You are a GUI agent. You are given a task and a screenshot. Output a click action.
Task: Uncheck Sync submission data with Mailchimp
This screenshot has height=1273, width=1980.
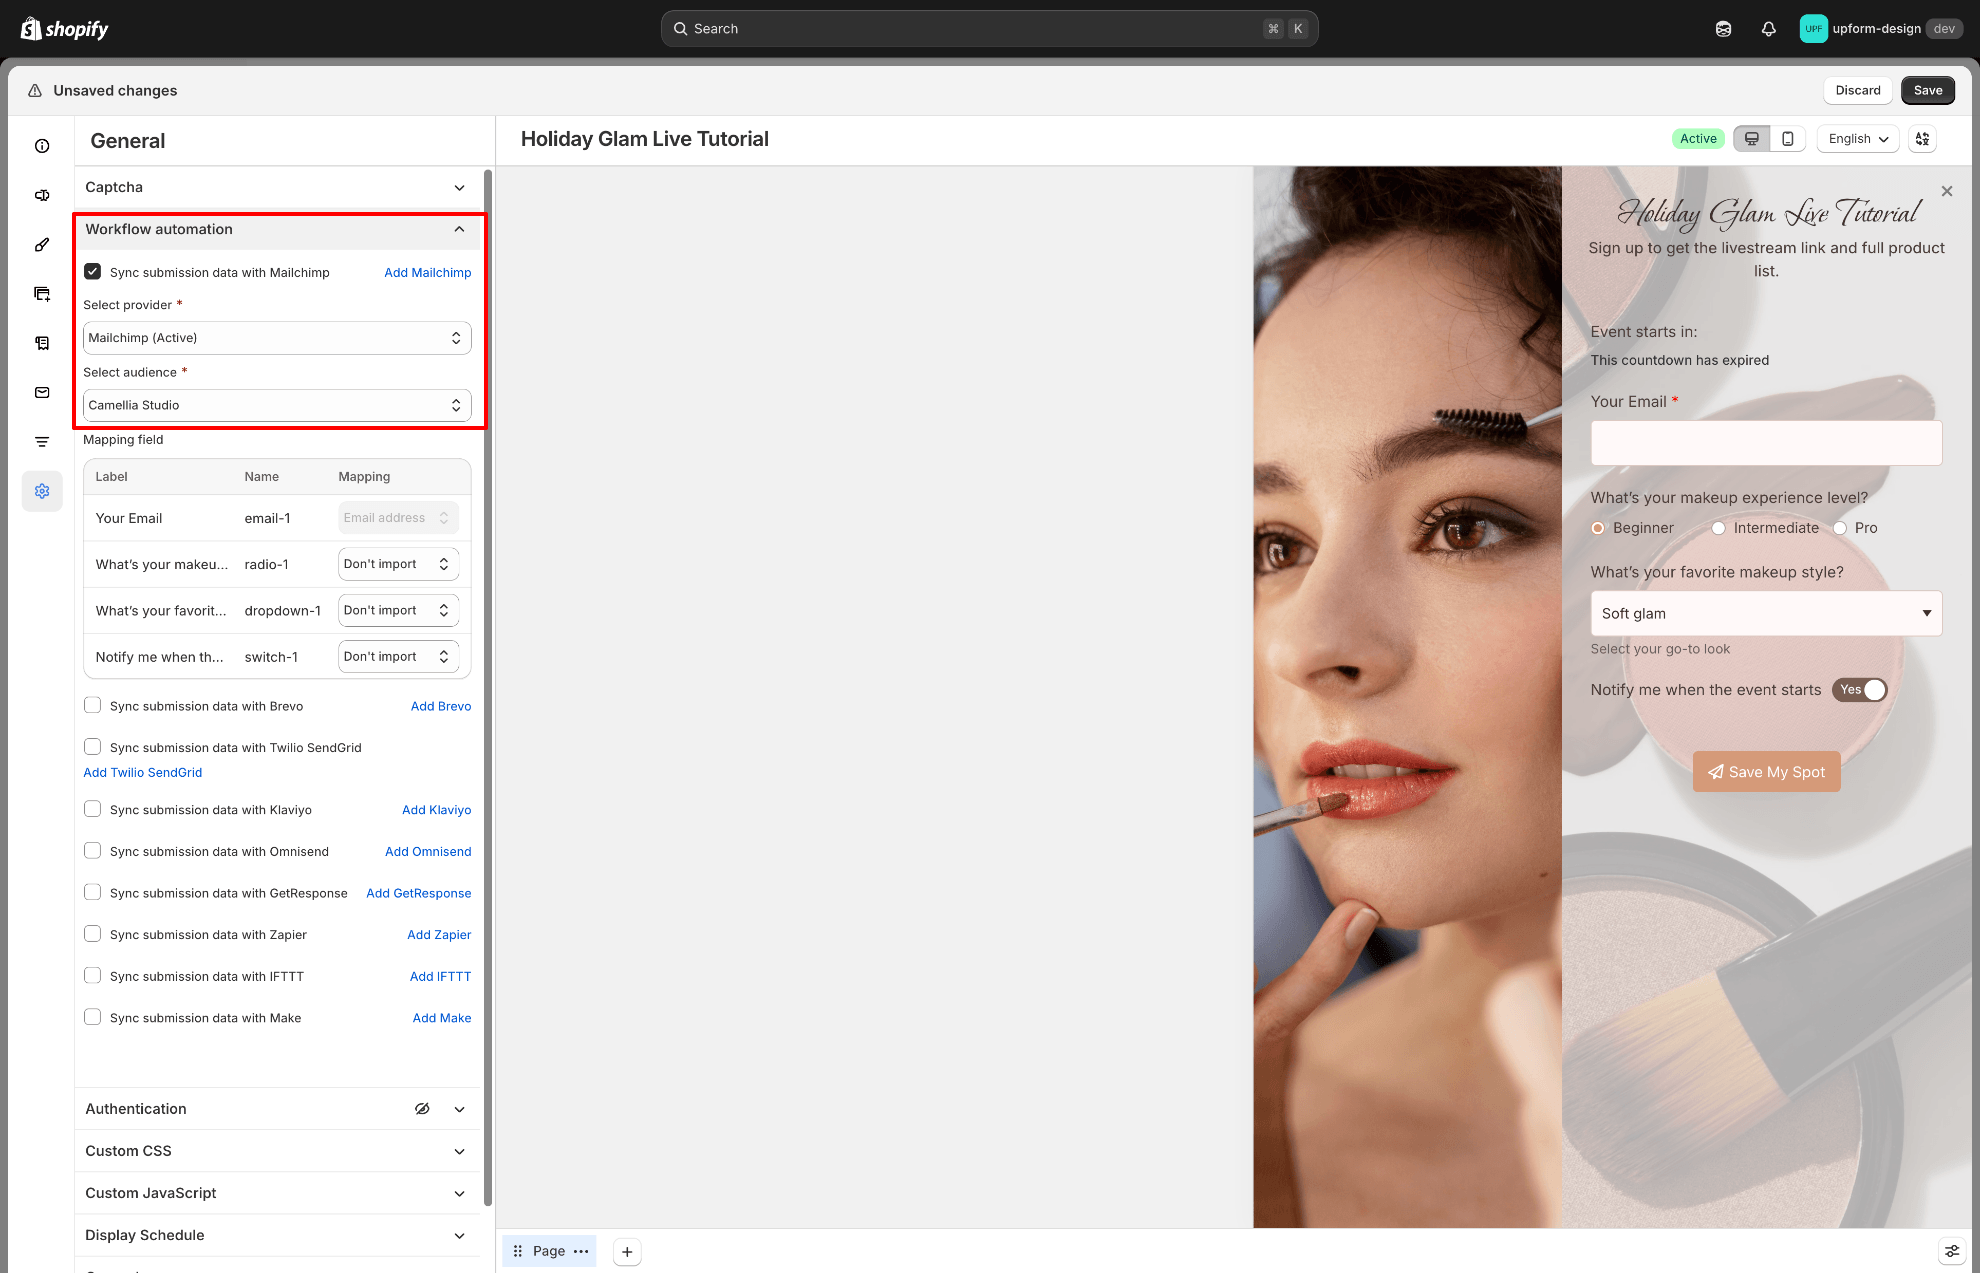coord(93,272)
